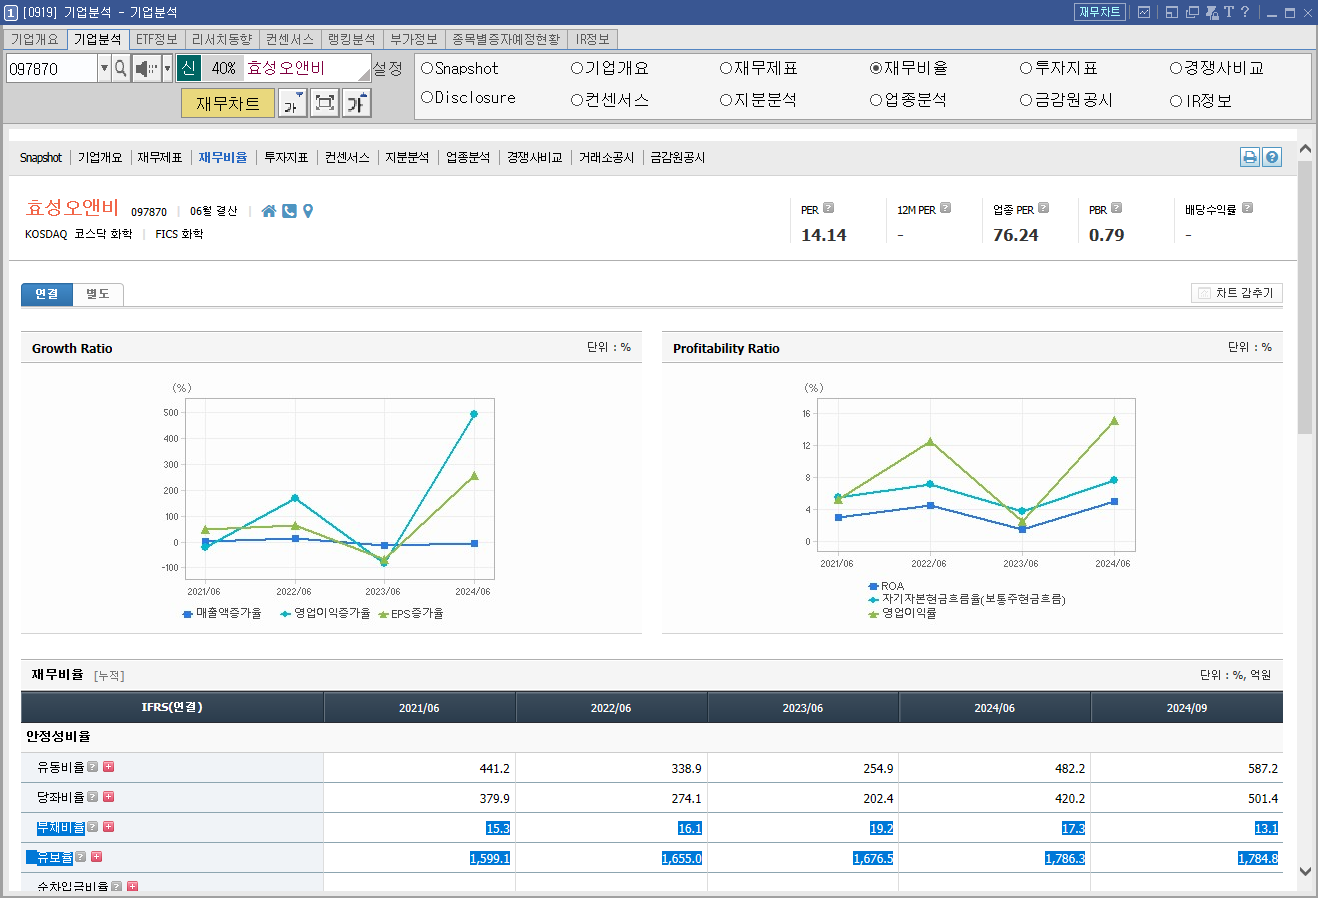The height and width of the screenshot is (898, 1318).
Task: Click the 차트 감추기 button
Action: pyautogui.click(x=1237, y=293)
